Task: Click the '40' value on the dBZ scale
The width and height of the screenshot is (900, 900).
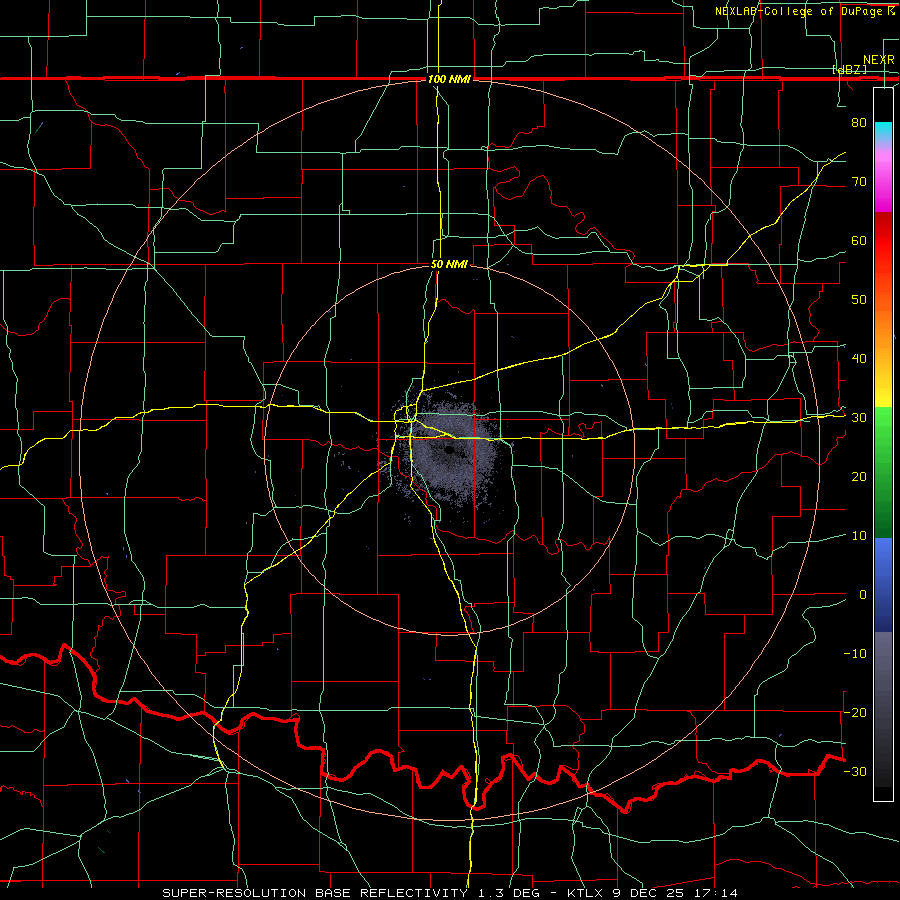Action: tap(859, 359)
